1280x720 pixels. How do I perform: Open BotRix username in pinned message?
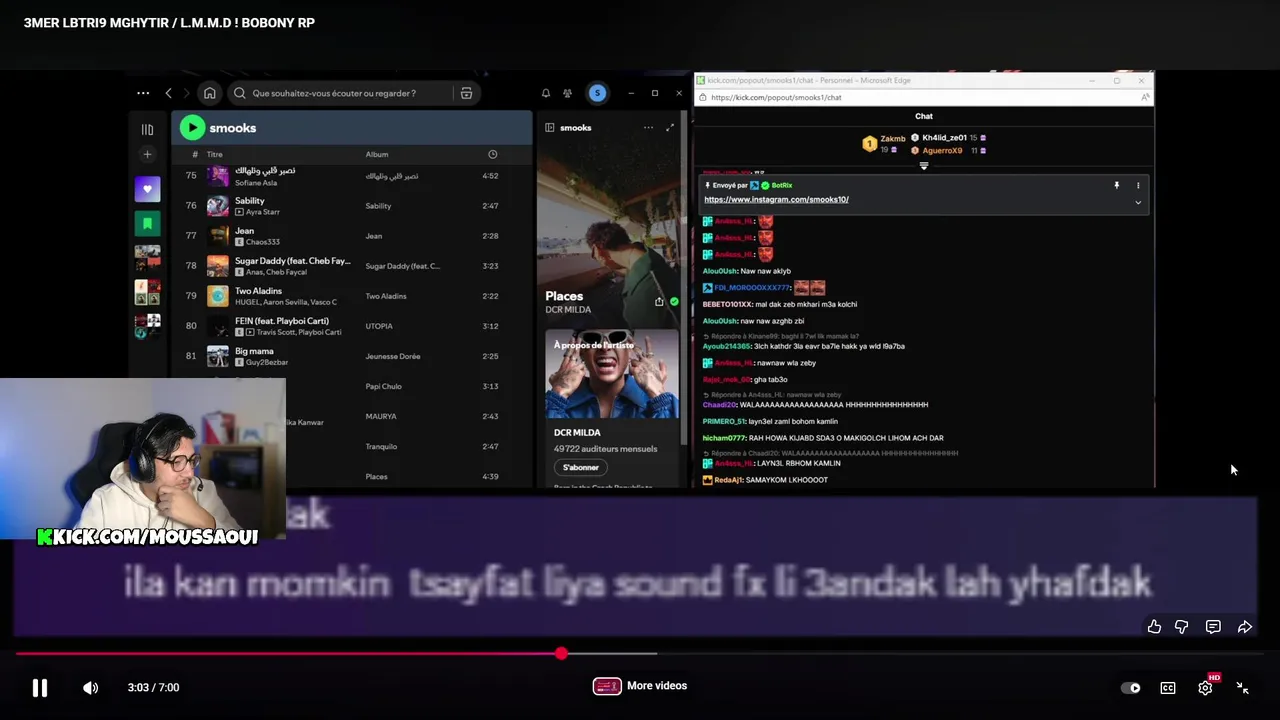(782, 185)
